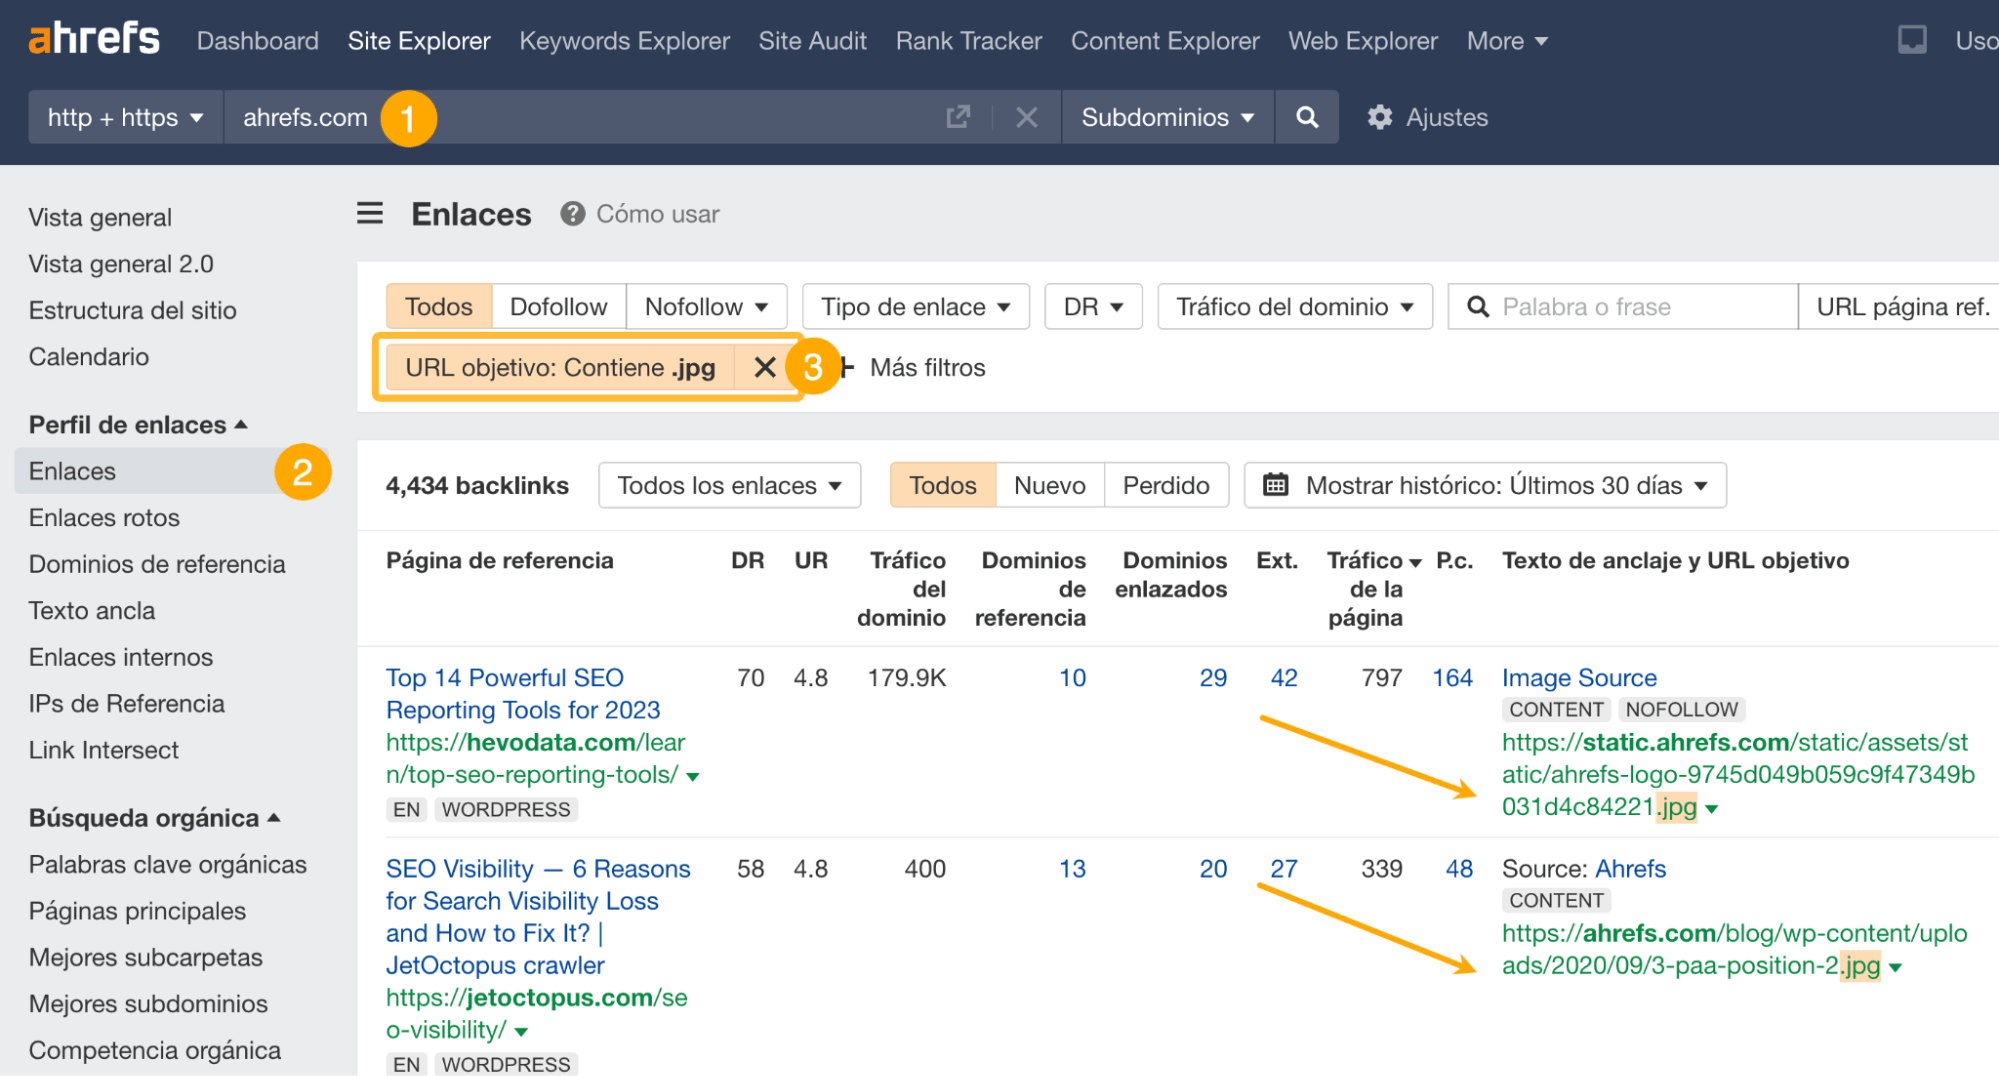Open ahrefs.com with the external link icon
This screenshot has height=1076, width=1999.
[958, 117]
